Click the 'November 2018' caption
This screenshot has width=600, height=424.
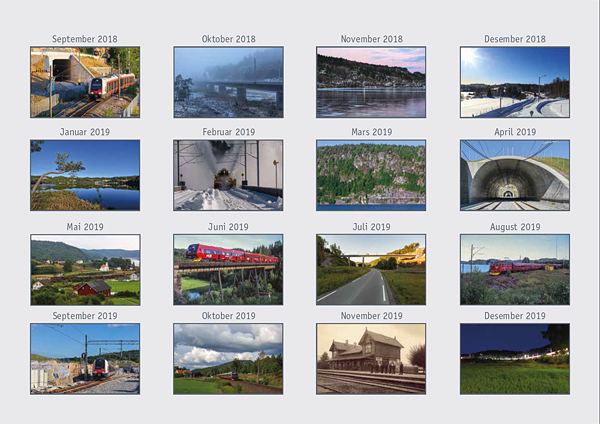tap(372, 39)
